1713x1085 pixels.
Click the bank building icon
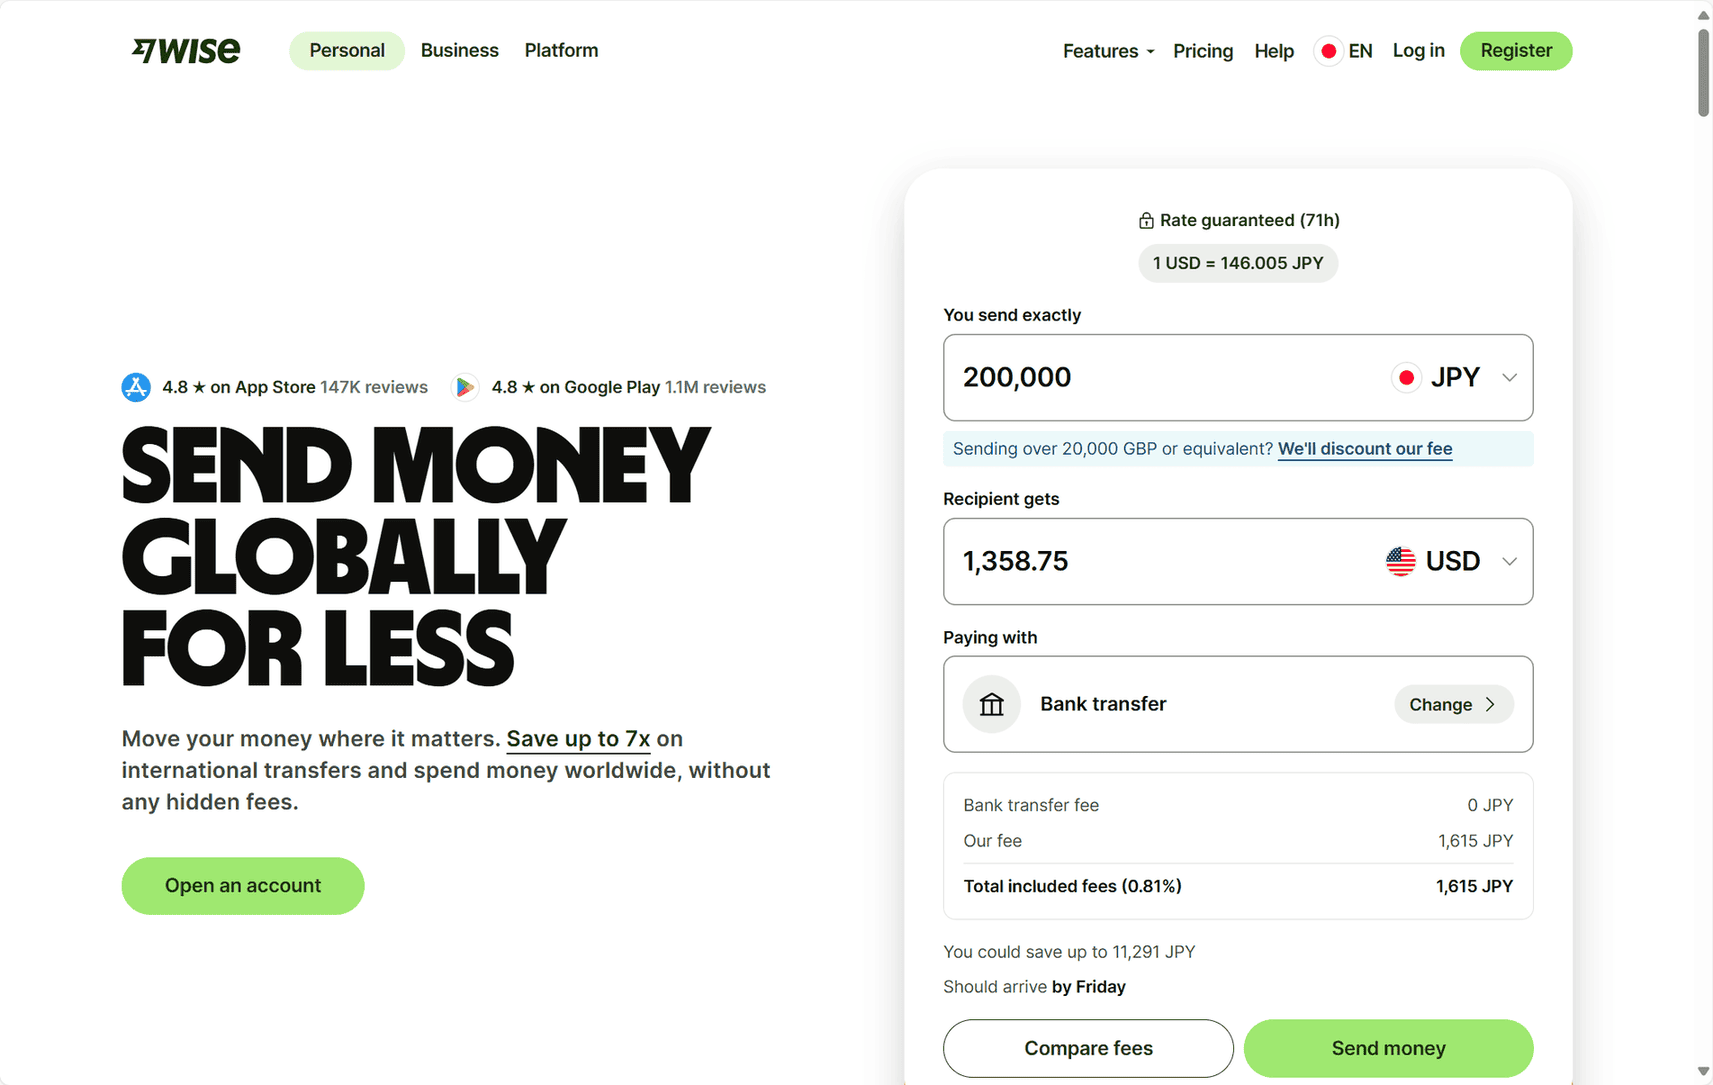991,705
